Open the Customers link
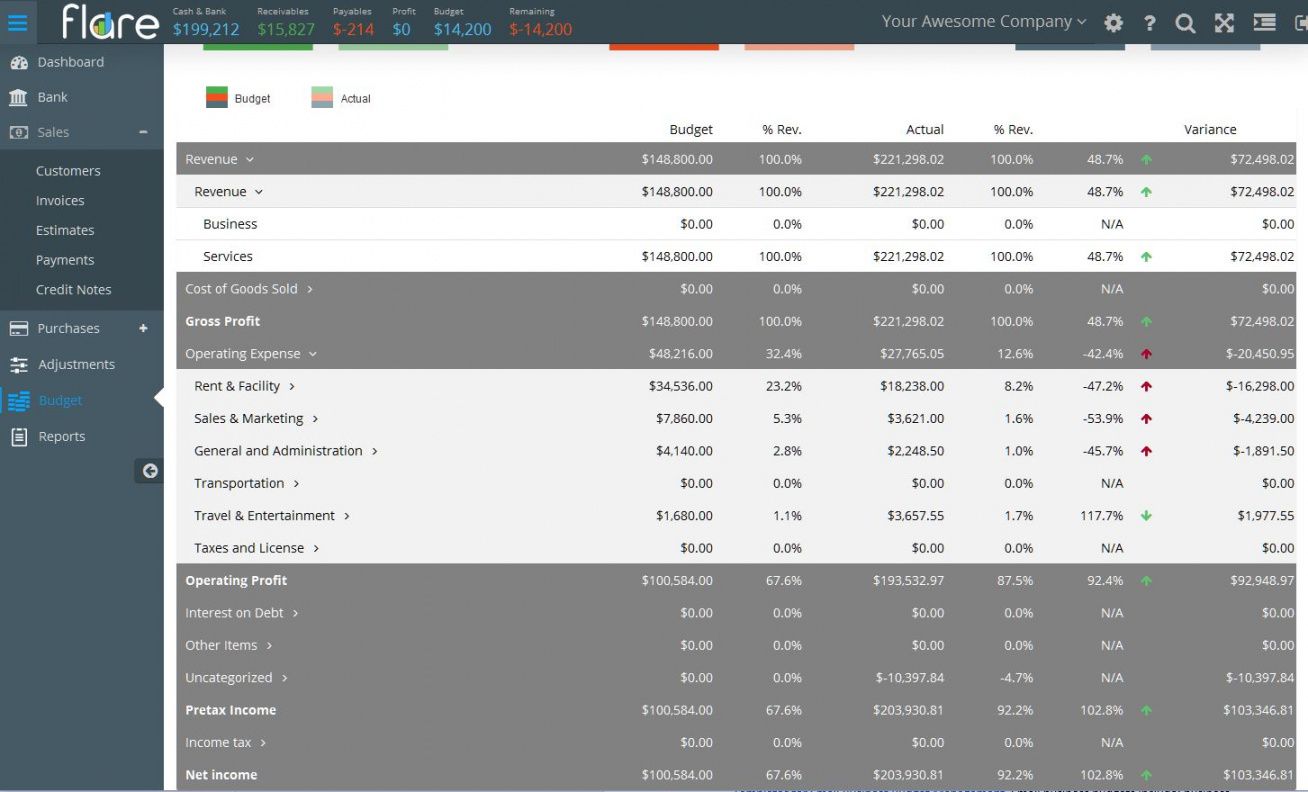Viewport: 1308px width, 792px height. click(x=68, y=171)
